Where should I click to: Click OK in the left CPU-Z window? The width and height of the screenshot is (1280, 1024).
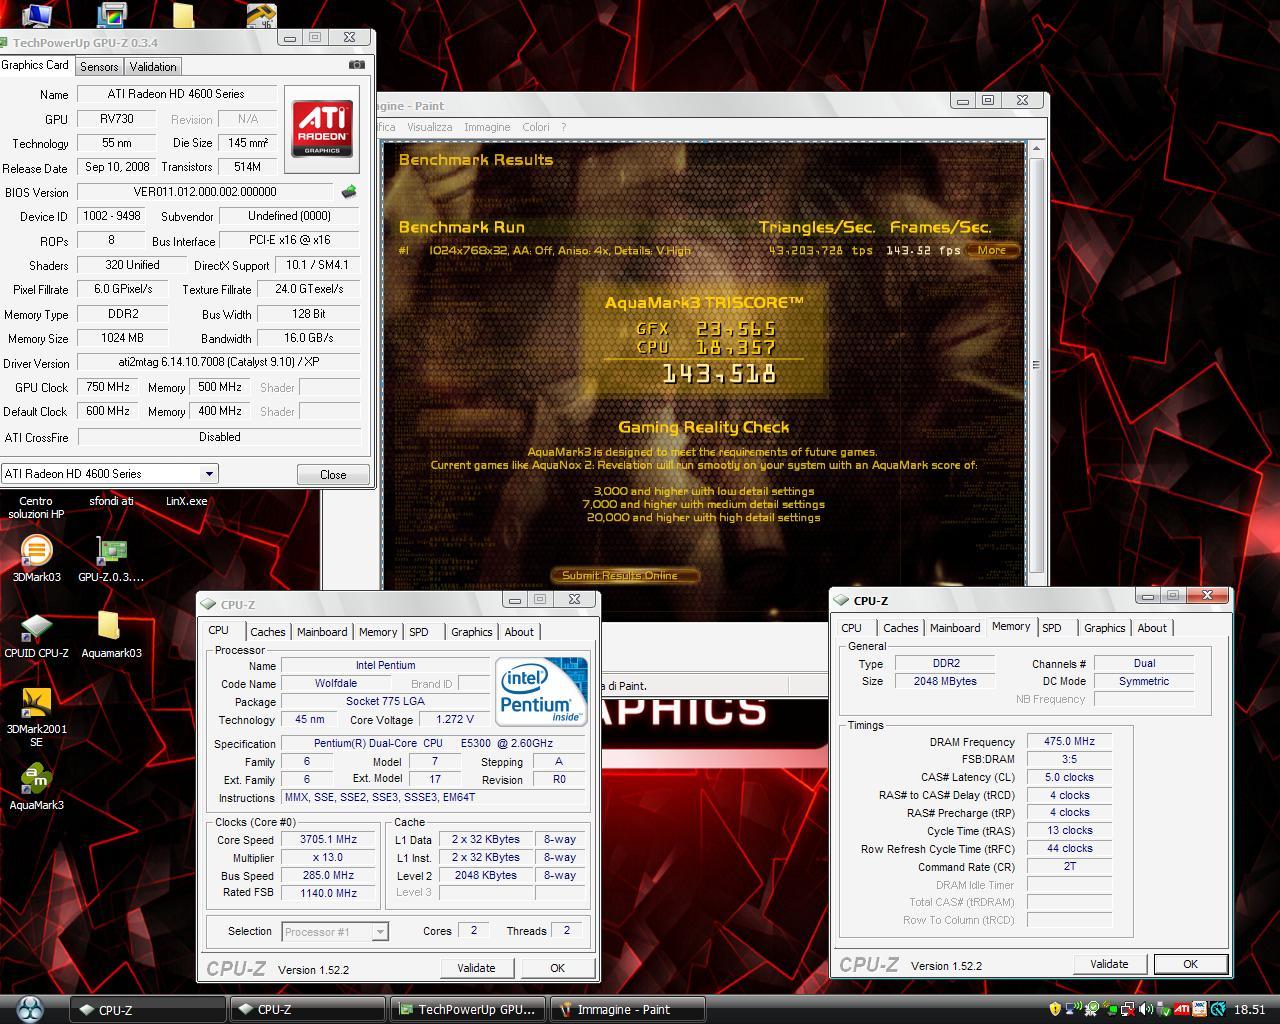point(557,968)
